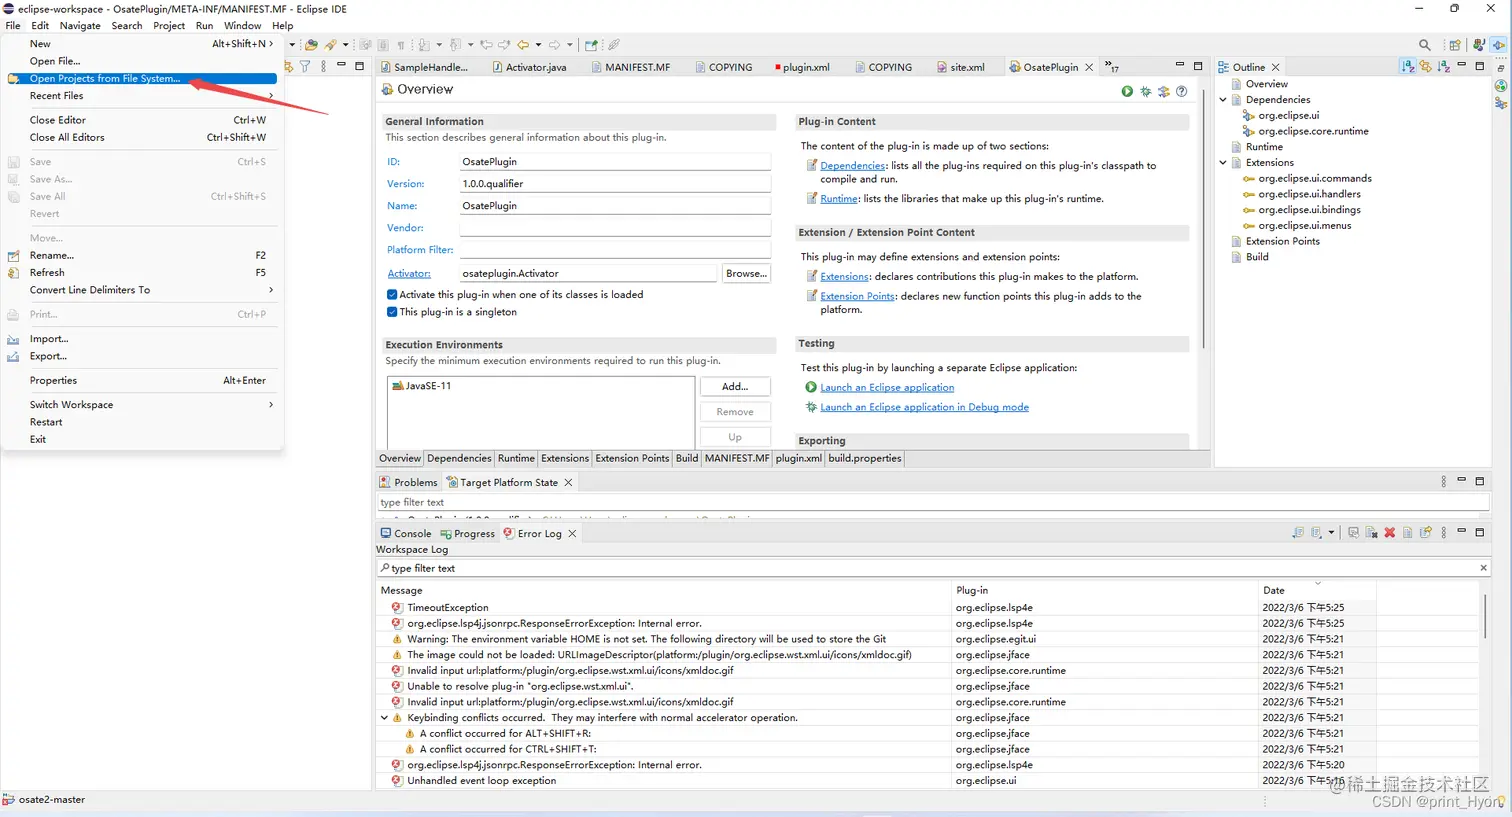Click the magnifier Search icon in top toolbar
Viewport: 1512px width, 817px height.
tap(1425, 45)
